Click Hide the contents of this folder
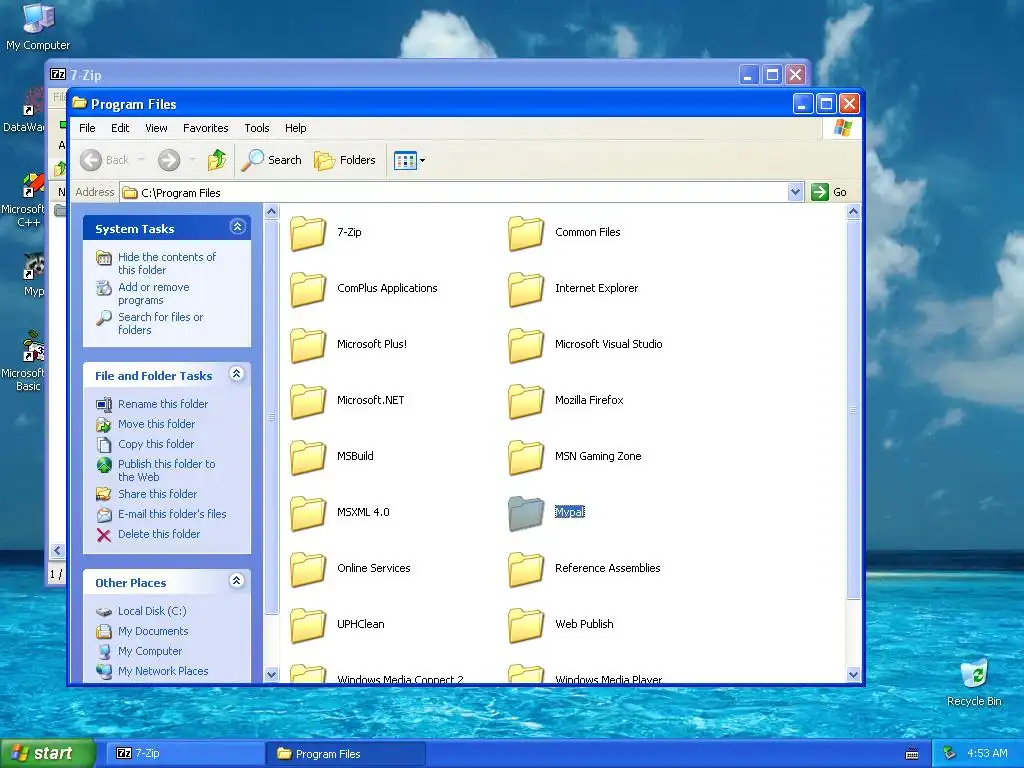This screenshot has width=1024, height=768. click(167, 263)
